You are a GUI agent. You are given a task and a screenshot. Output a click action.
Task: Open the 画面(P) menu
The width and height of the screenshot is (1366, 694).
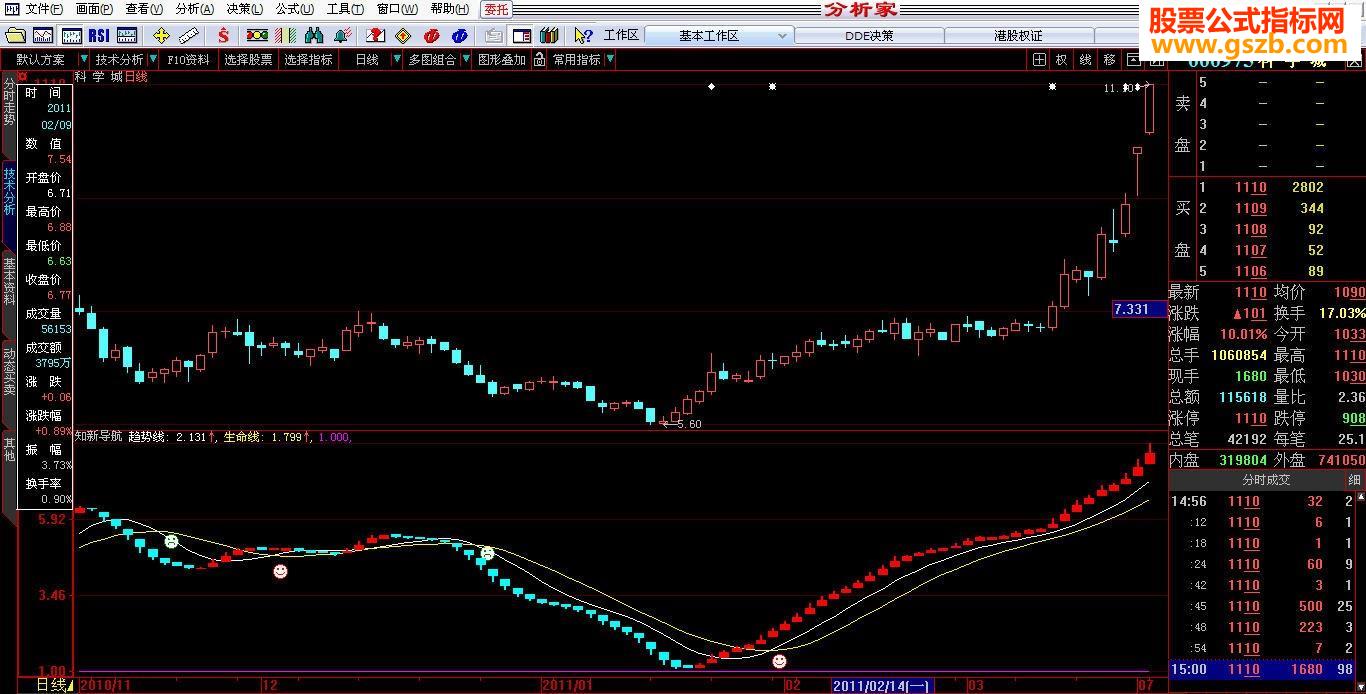point(94,9)
